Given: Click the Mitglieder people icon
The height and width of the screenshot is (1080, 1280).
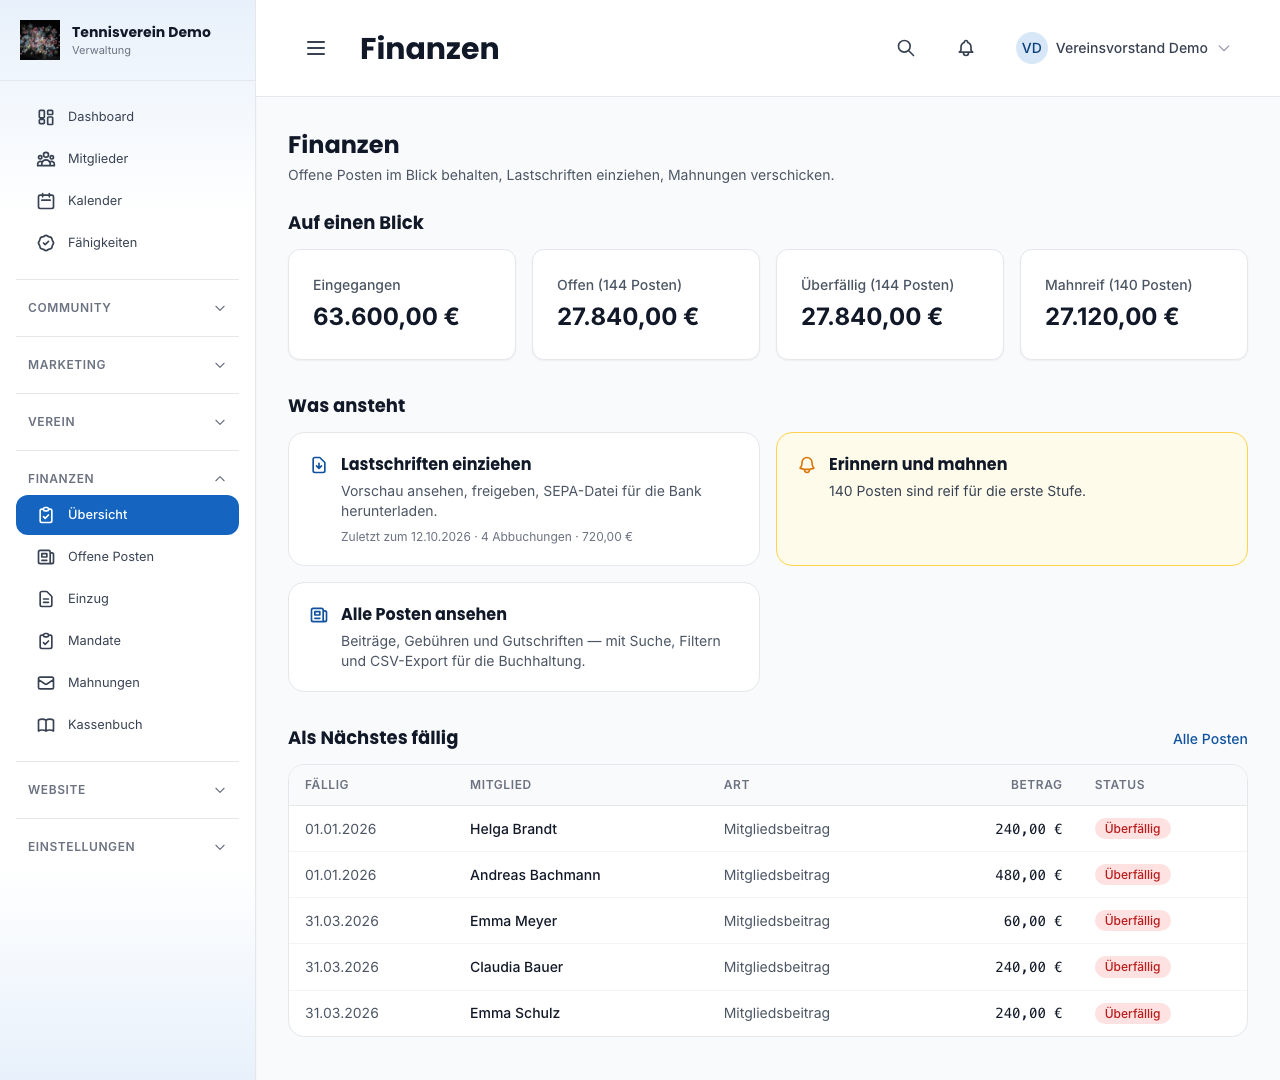Looking at the screenshot, I should pos(46,159).
